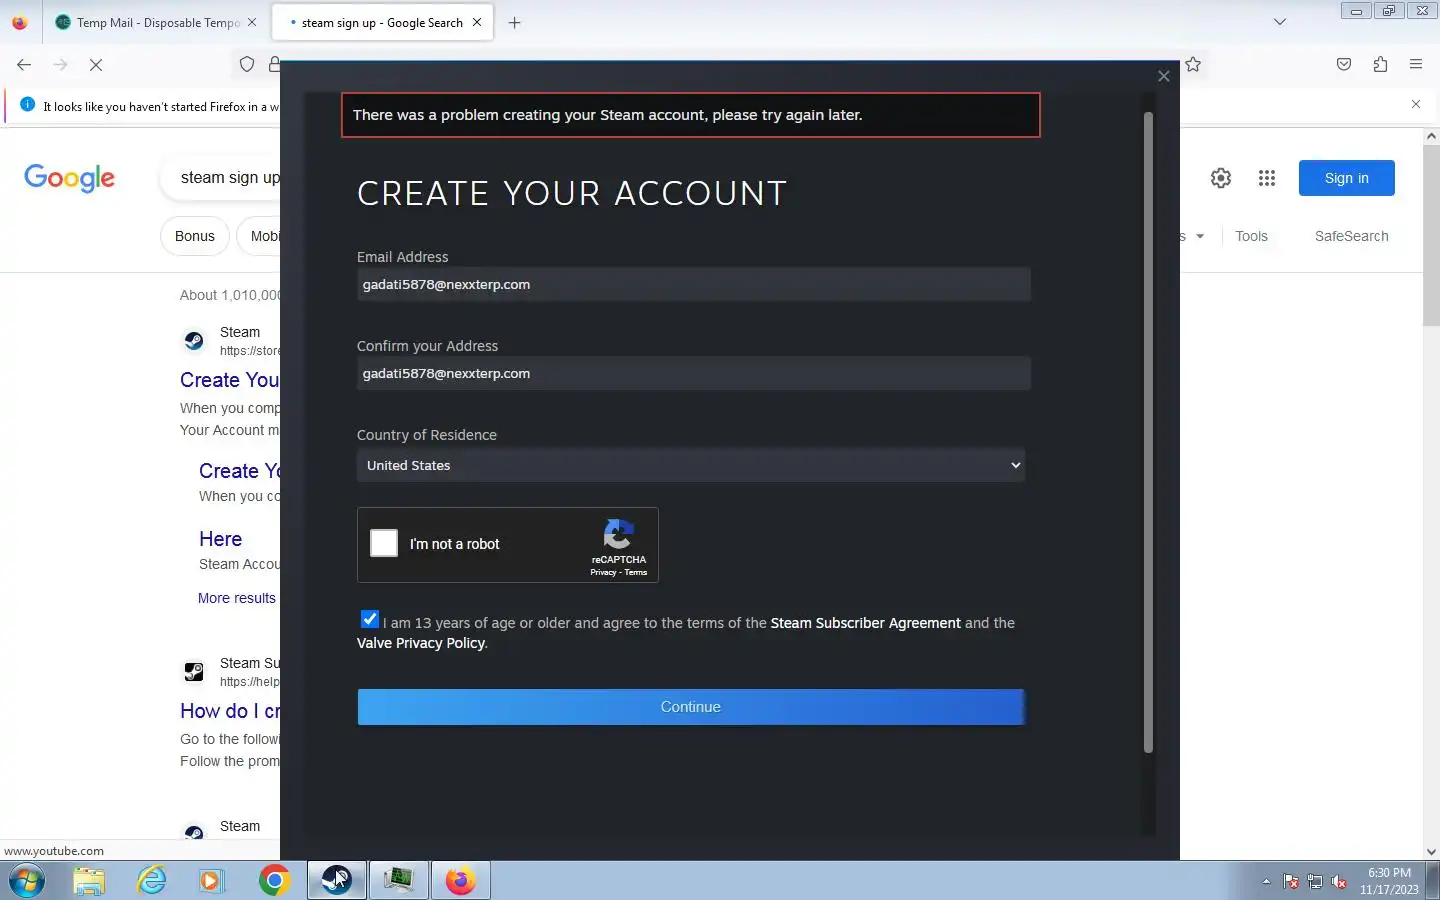Check the I'm not a robot reCAPTCHA box
1440x900 pixels.
(384, 543)
